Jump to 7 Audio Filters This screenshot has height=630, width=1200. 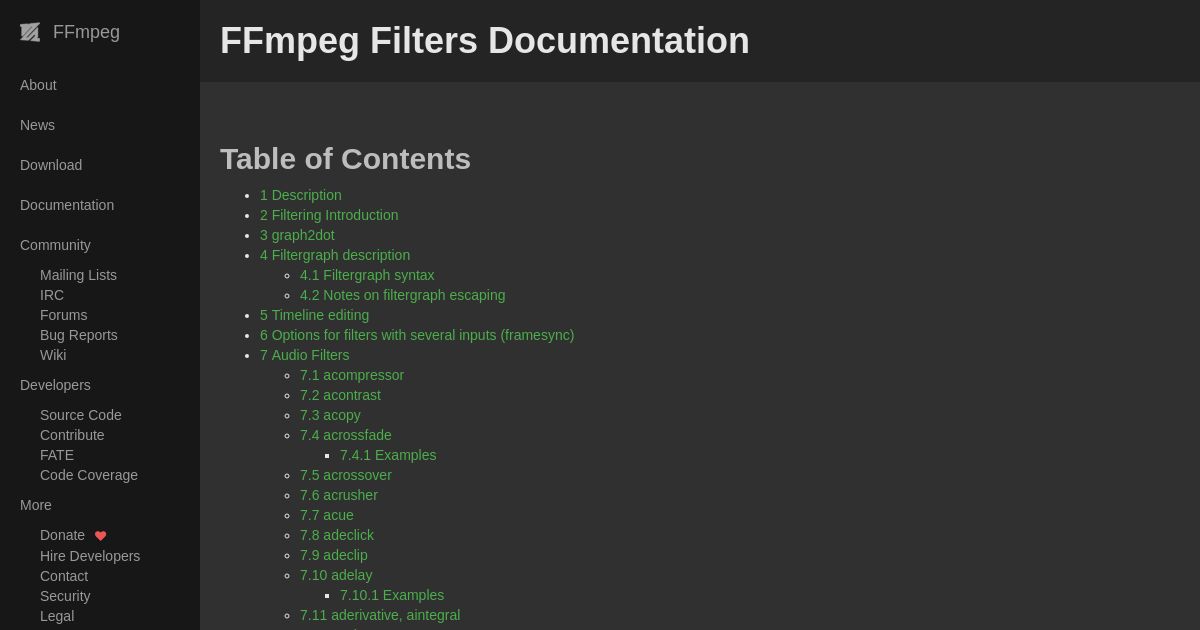point(305,355)
